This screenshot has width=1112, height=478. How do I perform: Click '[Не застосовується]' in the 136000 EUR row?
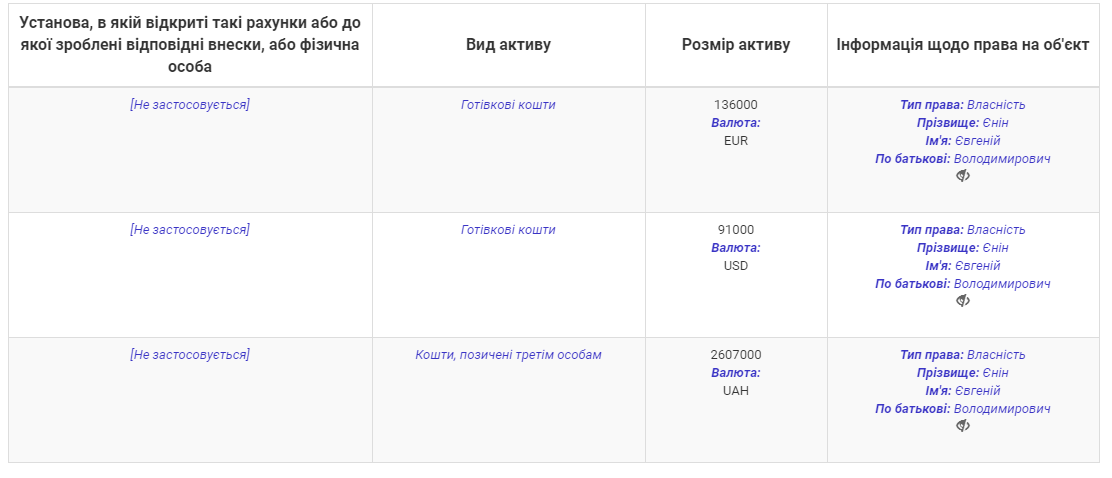(190, 105)
